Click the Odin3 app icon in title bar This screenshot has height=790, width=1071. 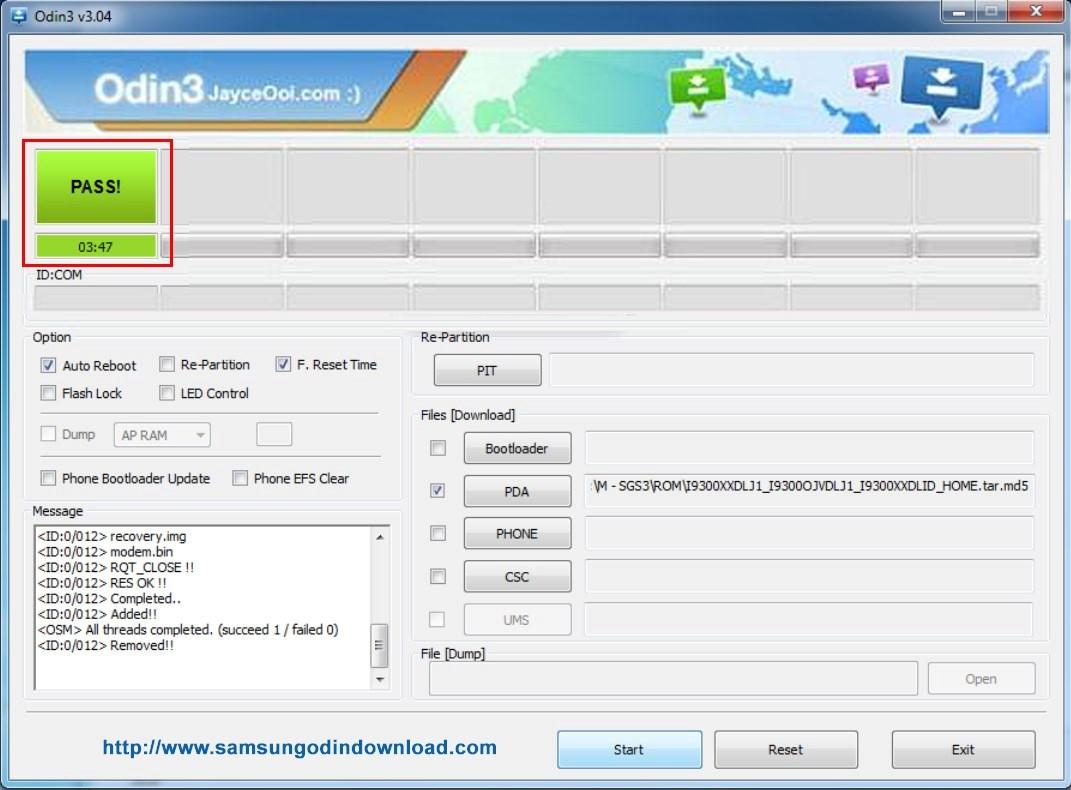pyautogui.click(x=19, y=15)
